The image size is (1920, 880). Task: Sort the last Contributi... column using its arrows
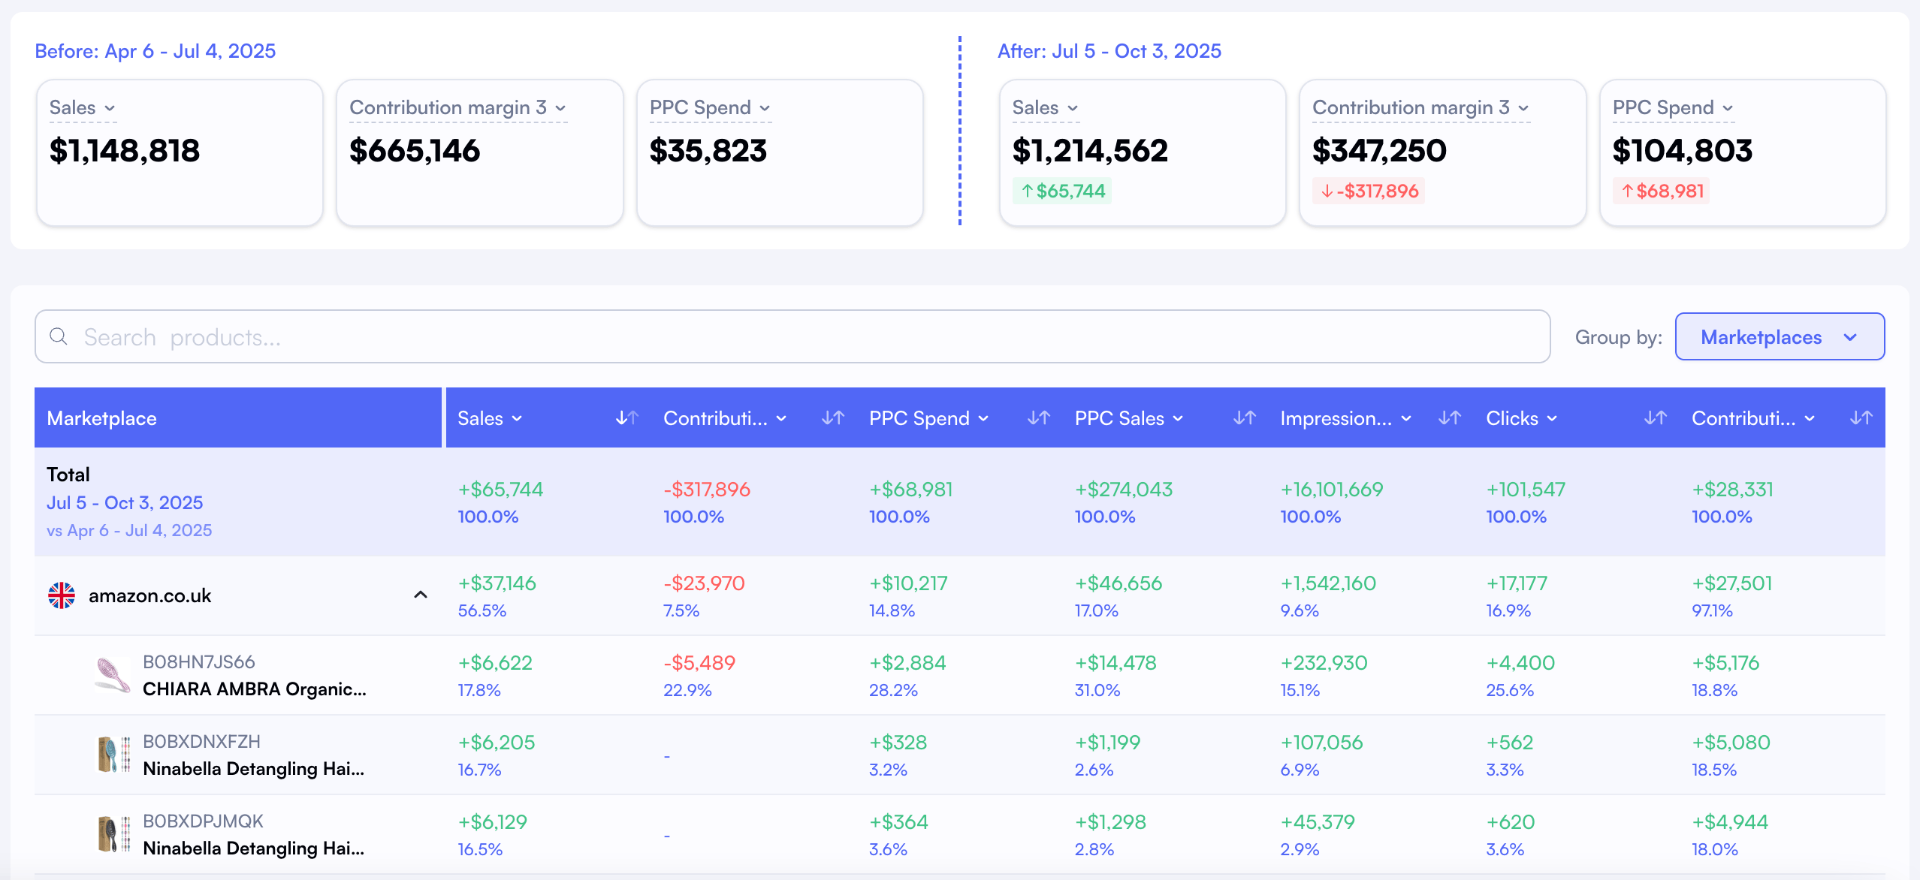pos(1861,418)
